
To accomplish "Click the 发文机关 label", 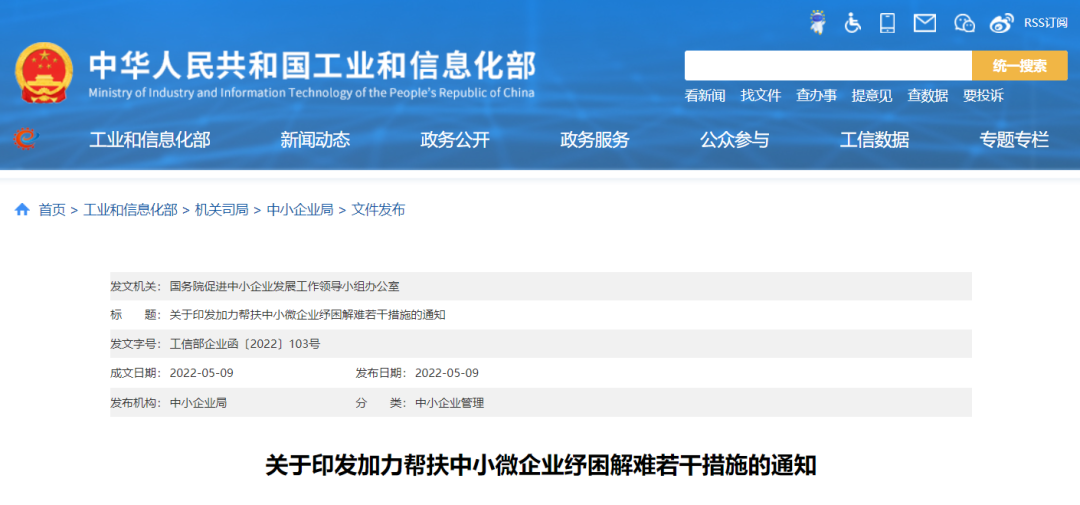I will coord(134,286).
